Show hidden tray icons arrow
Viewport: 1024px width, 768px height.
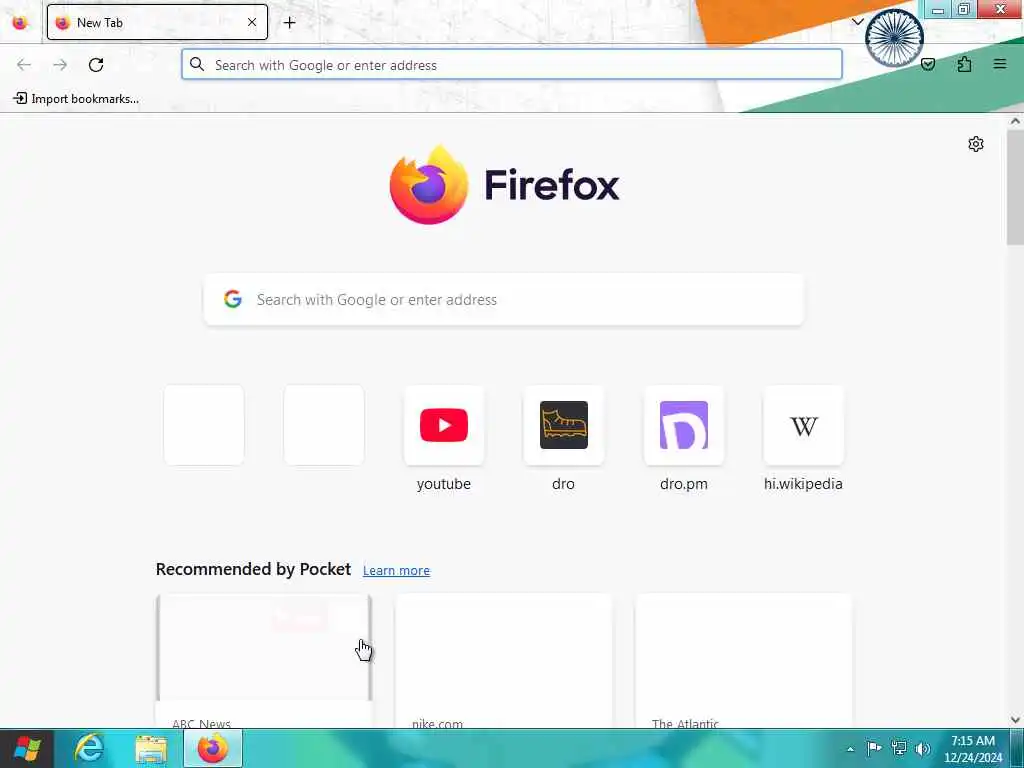(x=850, y=749)
